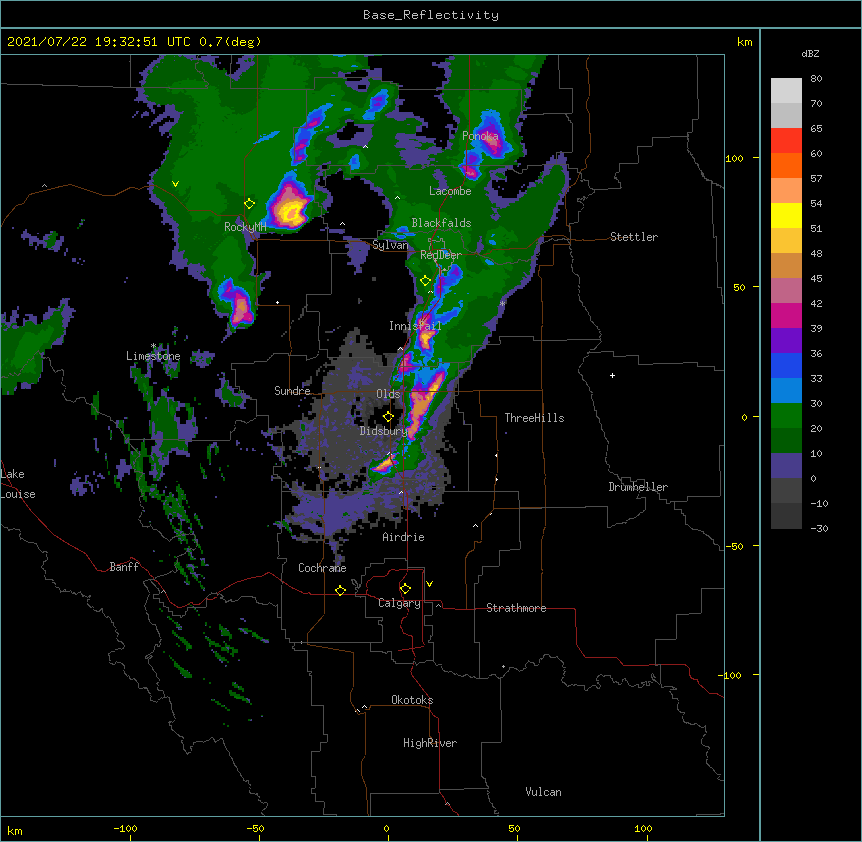Viewport: 862px width, 842px height.
Task: Click the yellow diamond marker beside RockyMH
Action: pyautogui.click(x=249, y=203)
